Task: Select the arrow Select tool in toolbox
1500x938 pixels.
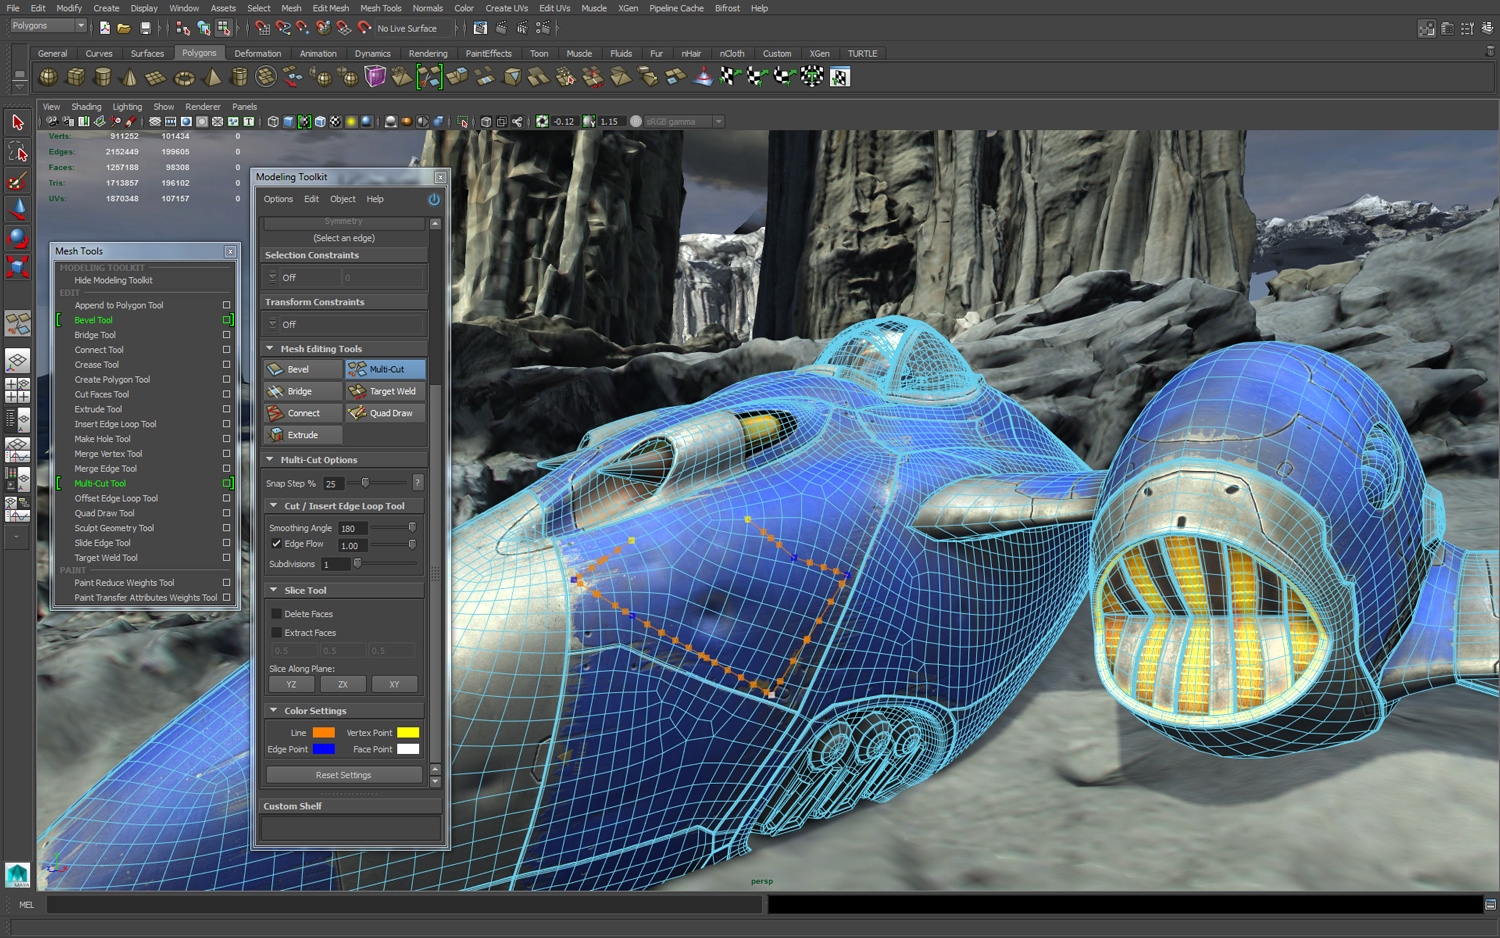Action: 17,122
